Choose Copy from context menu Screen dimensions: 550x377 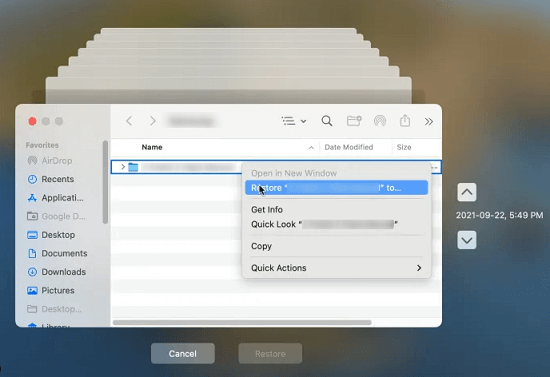click(261, 246)
